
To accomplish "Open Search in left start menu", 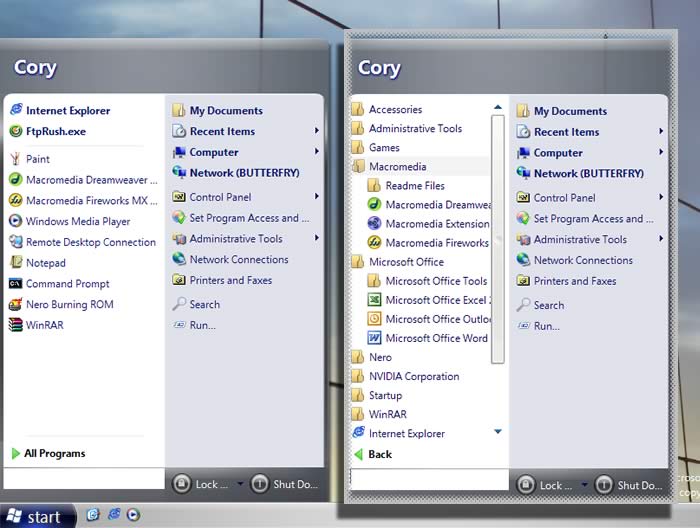I will coord(197,304).
